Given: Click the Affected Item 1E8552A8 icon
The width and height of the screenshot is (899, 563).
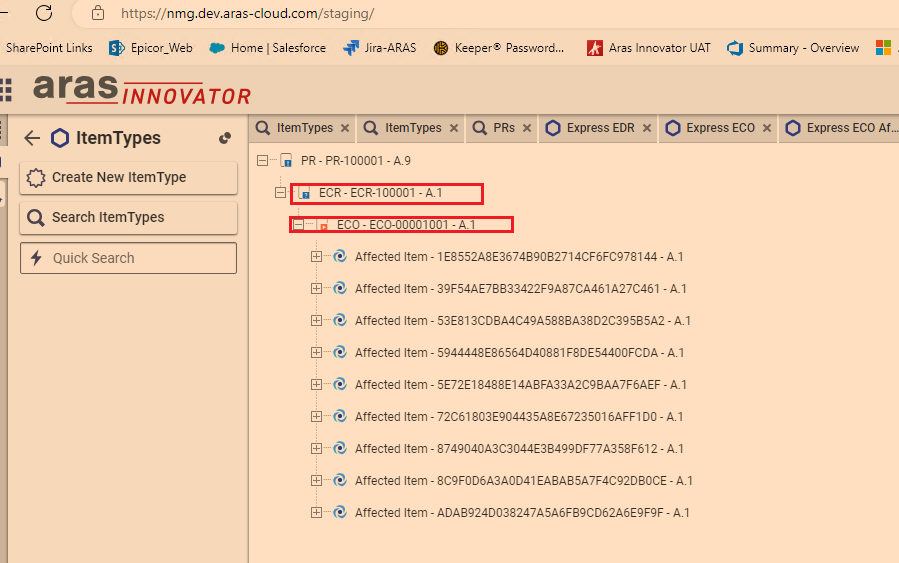Looking at the screenshot, I should click(x=340, y=257).
